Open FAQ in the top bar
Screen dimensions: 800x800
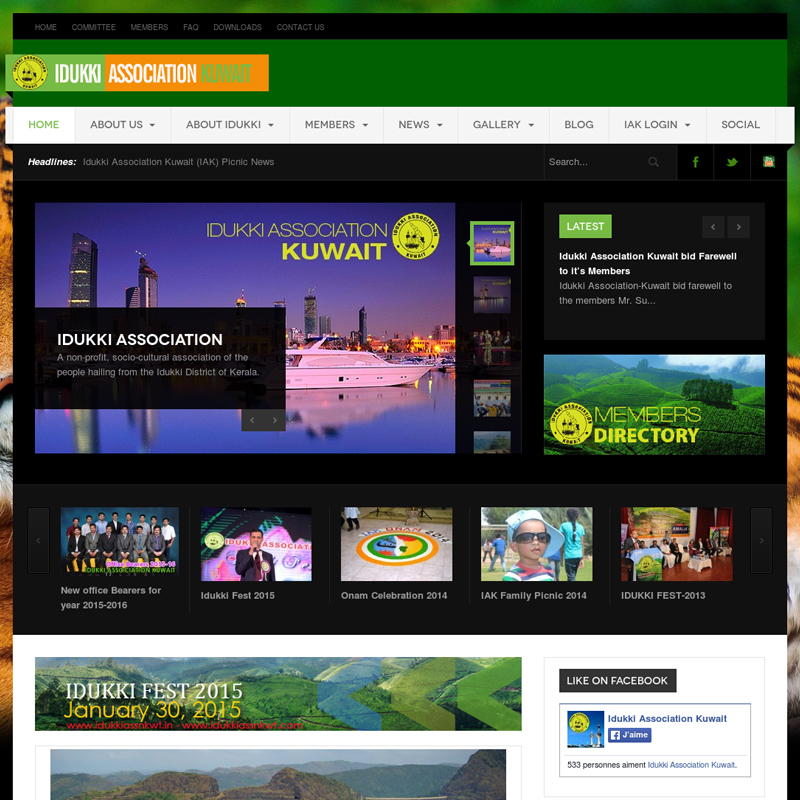click(191, 27)
